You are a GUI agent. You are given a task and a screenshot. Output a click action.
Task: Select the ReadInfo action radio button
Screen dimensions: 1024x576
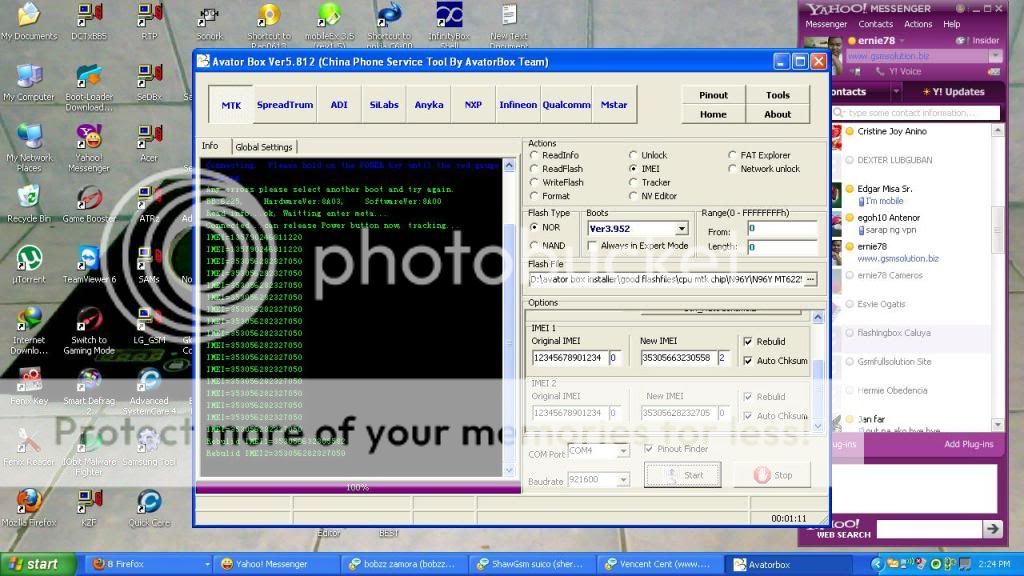click(535, 156)
